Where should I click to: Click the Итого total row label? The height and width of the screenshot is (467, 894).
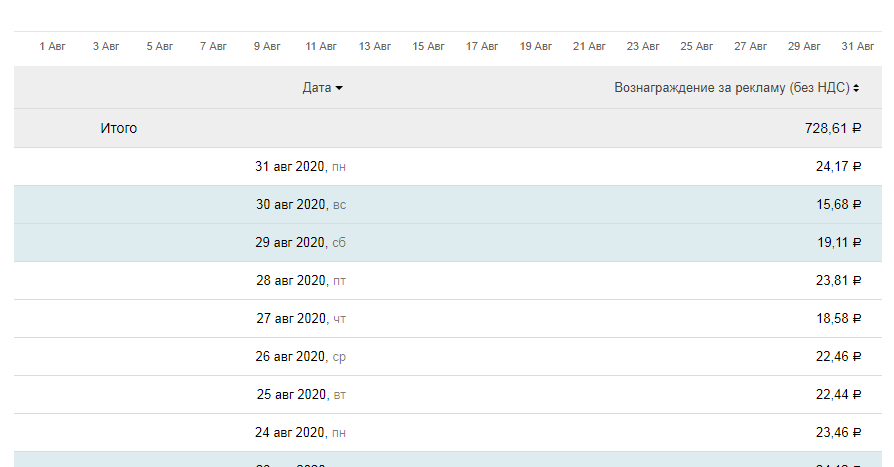point(119,128)
